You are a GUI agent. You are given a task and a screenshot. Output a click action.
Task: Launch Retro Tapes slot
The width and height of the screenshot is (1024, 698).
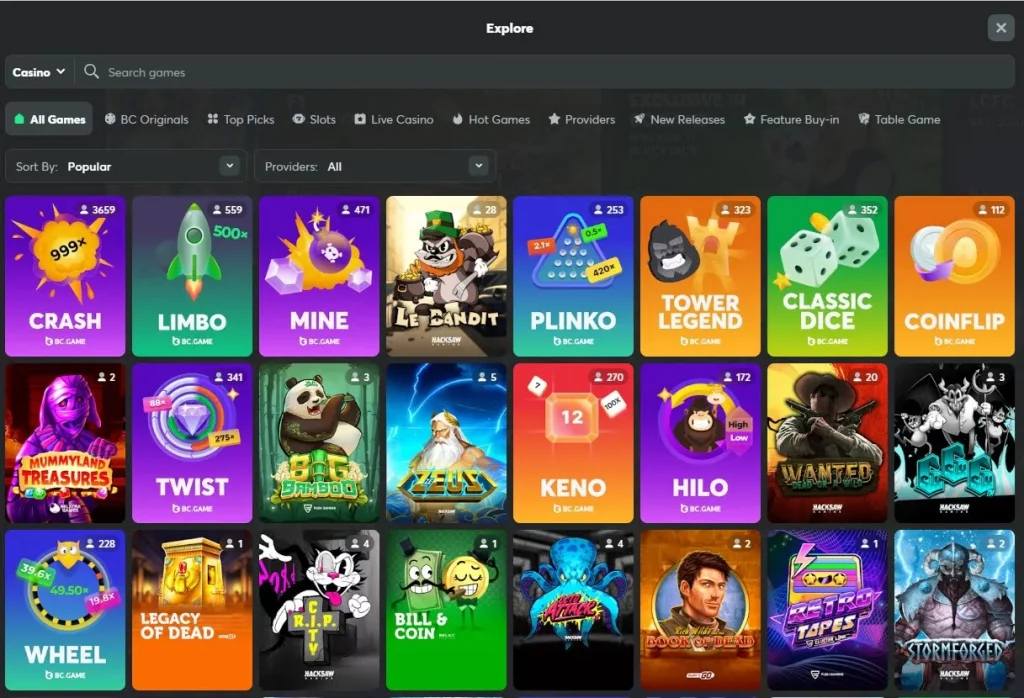[827, 610]
